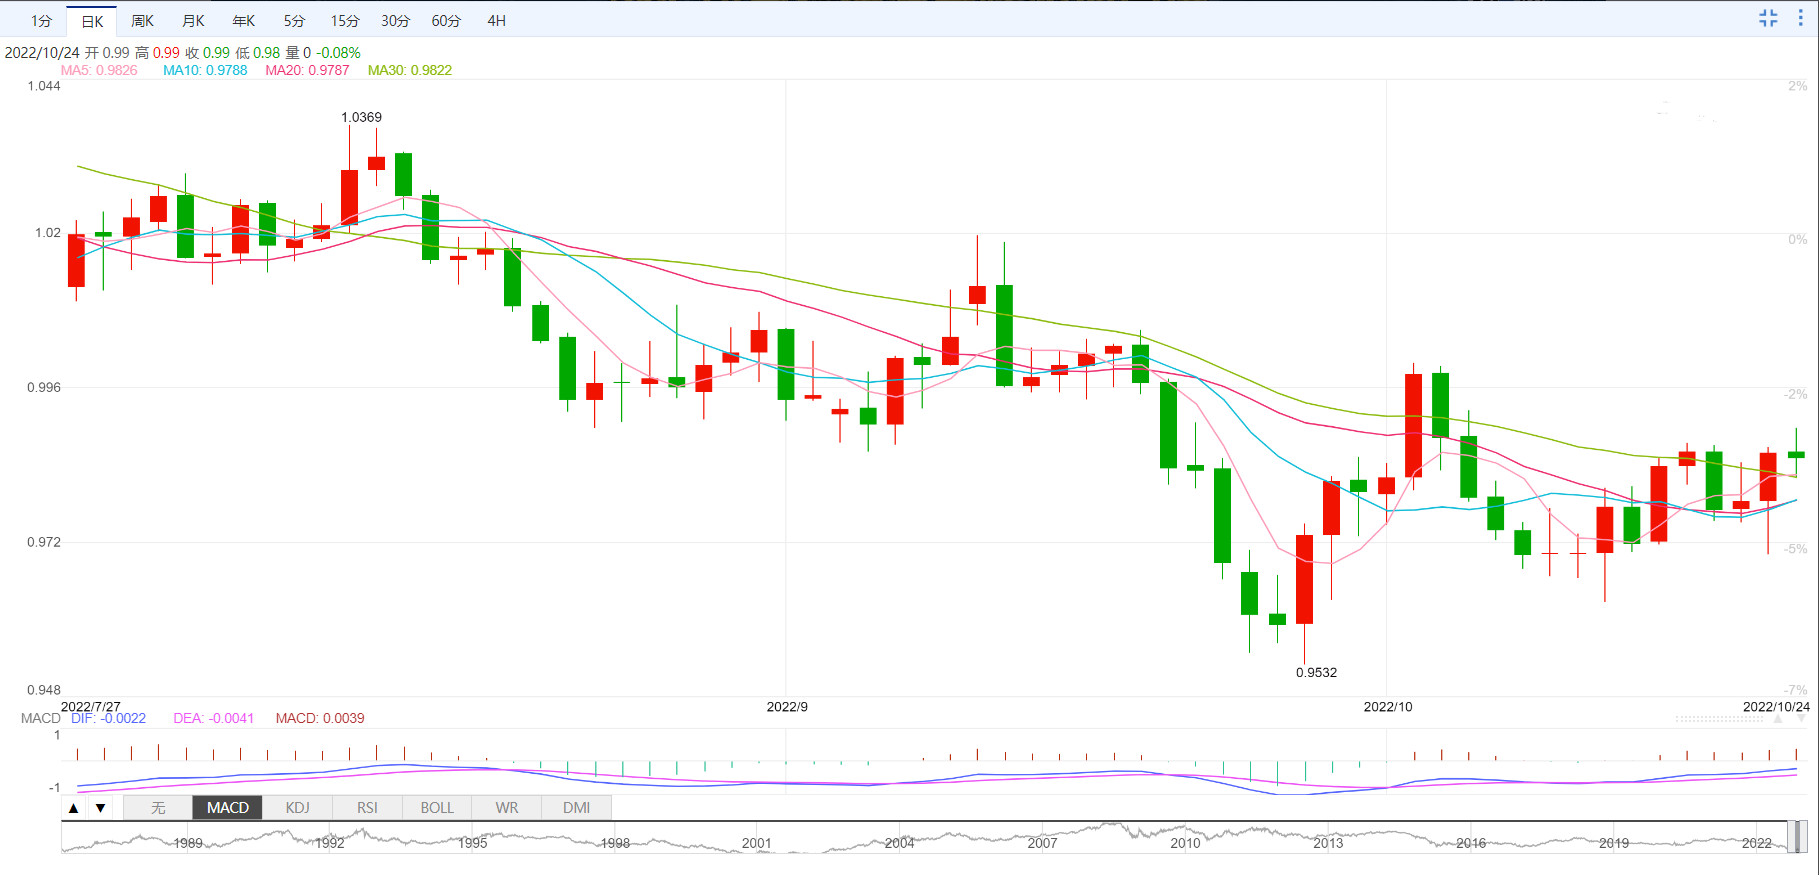Select the DMI indicator

pyautogui.click(x=576, y=808)
